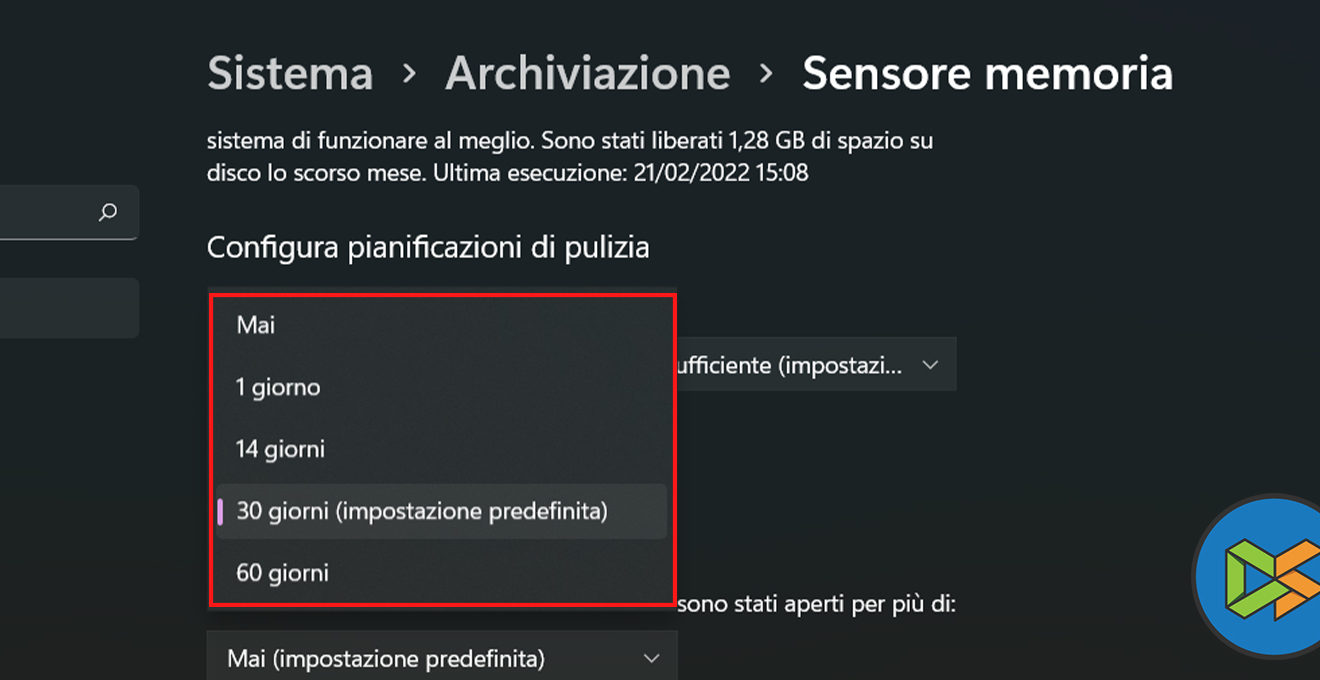The width and height of the screenshot is (1320, 680).
Task: Select 30 giorni (impostazione predefinita) option
Action: [422, 511]
